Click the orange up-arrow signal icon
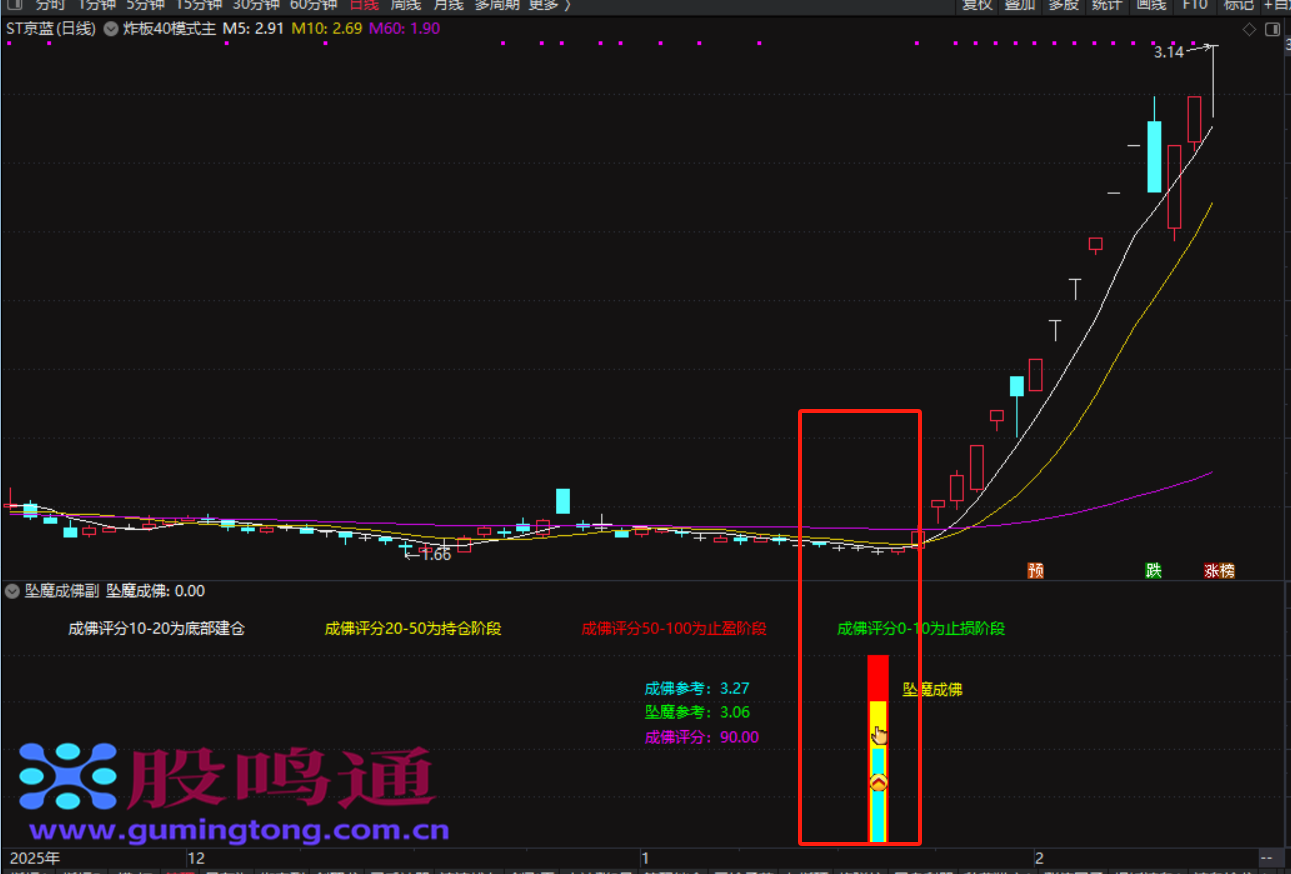This screenshot has width=1291, height=874. tap(878, 783)
